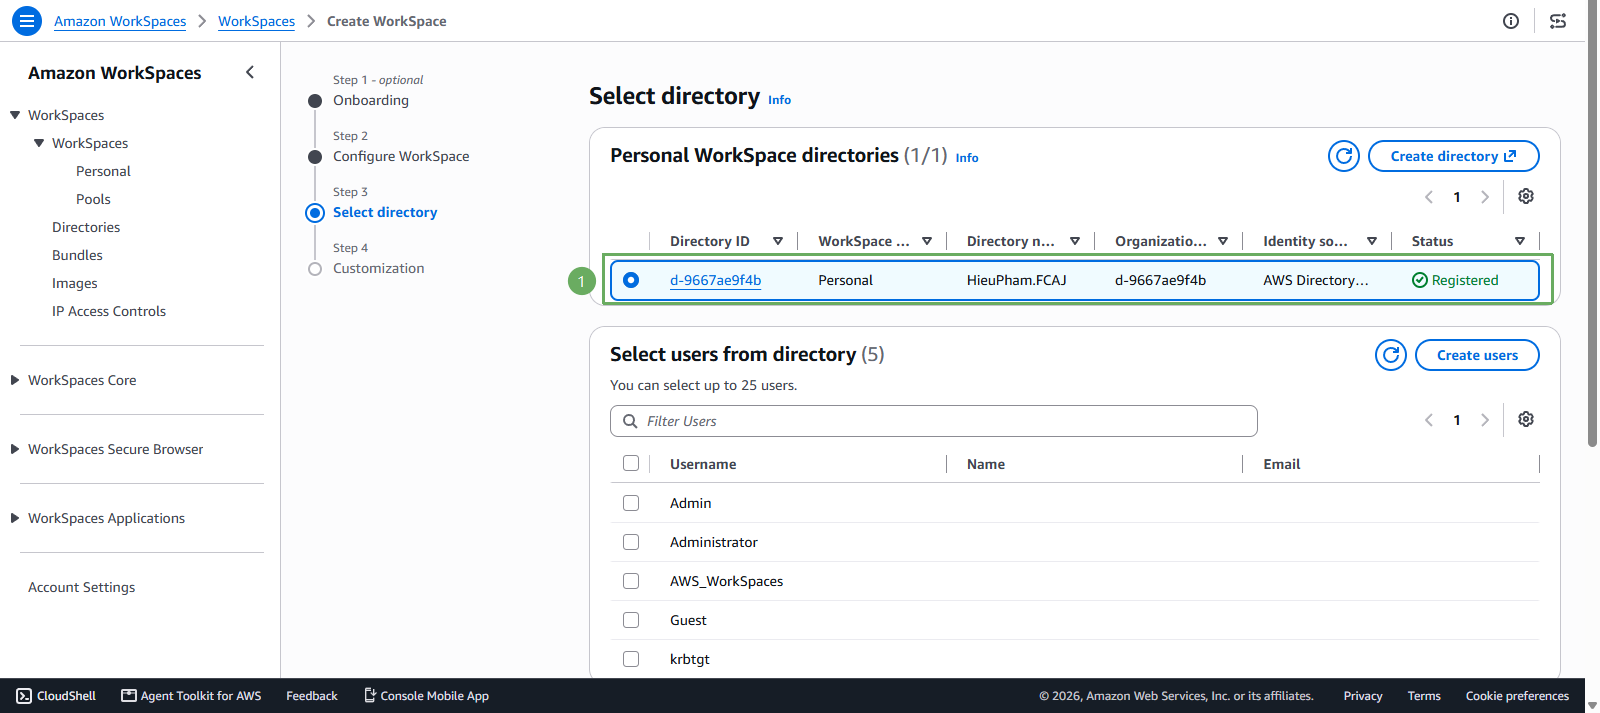Expand WorkSpaces Secure Browser section
This screenshot has width=1600, height=713.
pyautogui.click(x=15, y=449)
